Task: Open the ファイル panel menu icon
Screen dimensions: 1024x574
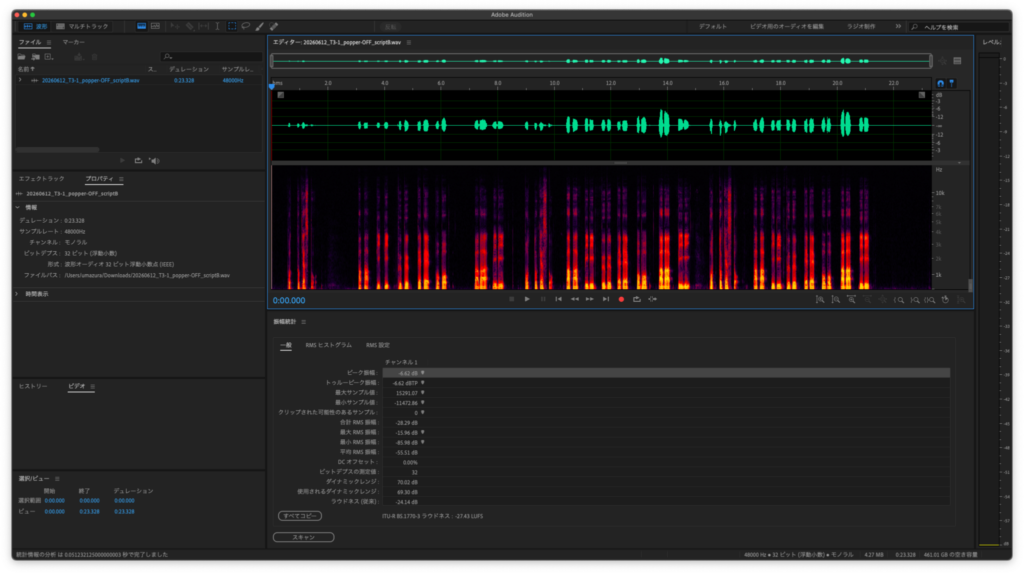Action: (x=48, y=42)
